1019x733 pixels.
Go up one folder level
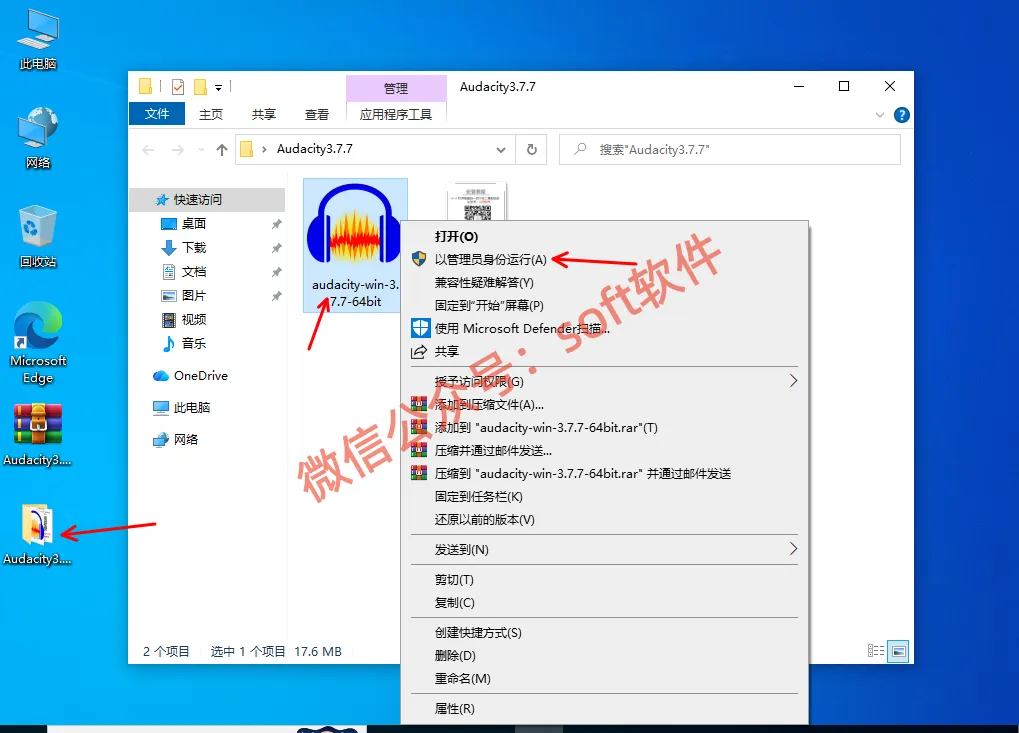point(222,150)
